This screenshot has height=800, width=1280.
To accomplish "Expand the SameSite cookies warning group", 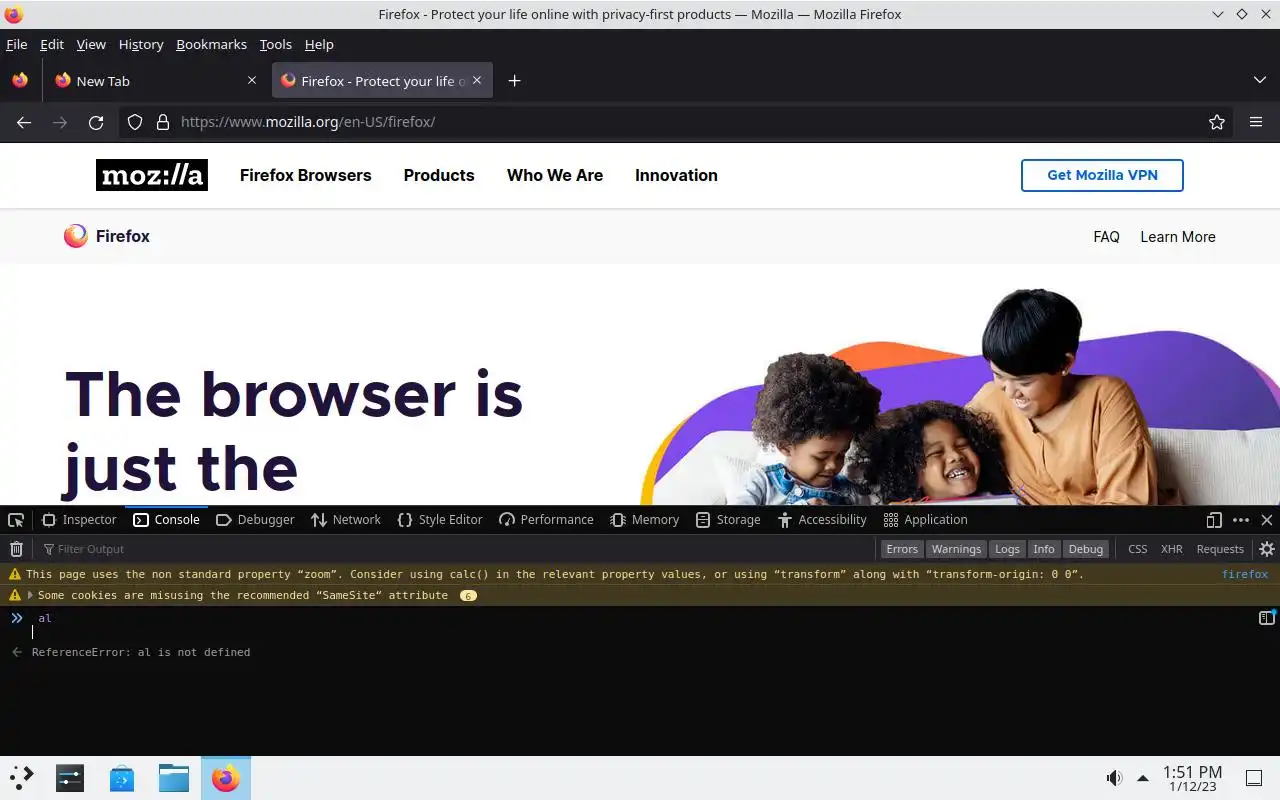I will coord(30,595).
